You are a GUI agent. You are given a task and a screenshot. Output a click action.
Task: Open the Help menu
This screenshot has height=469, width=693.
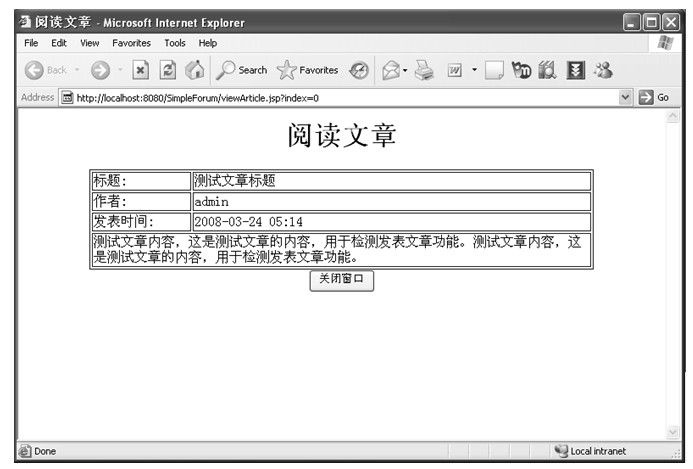pos(208,43)
